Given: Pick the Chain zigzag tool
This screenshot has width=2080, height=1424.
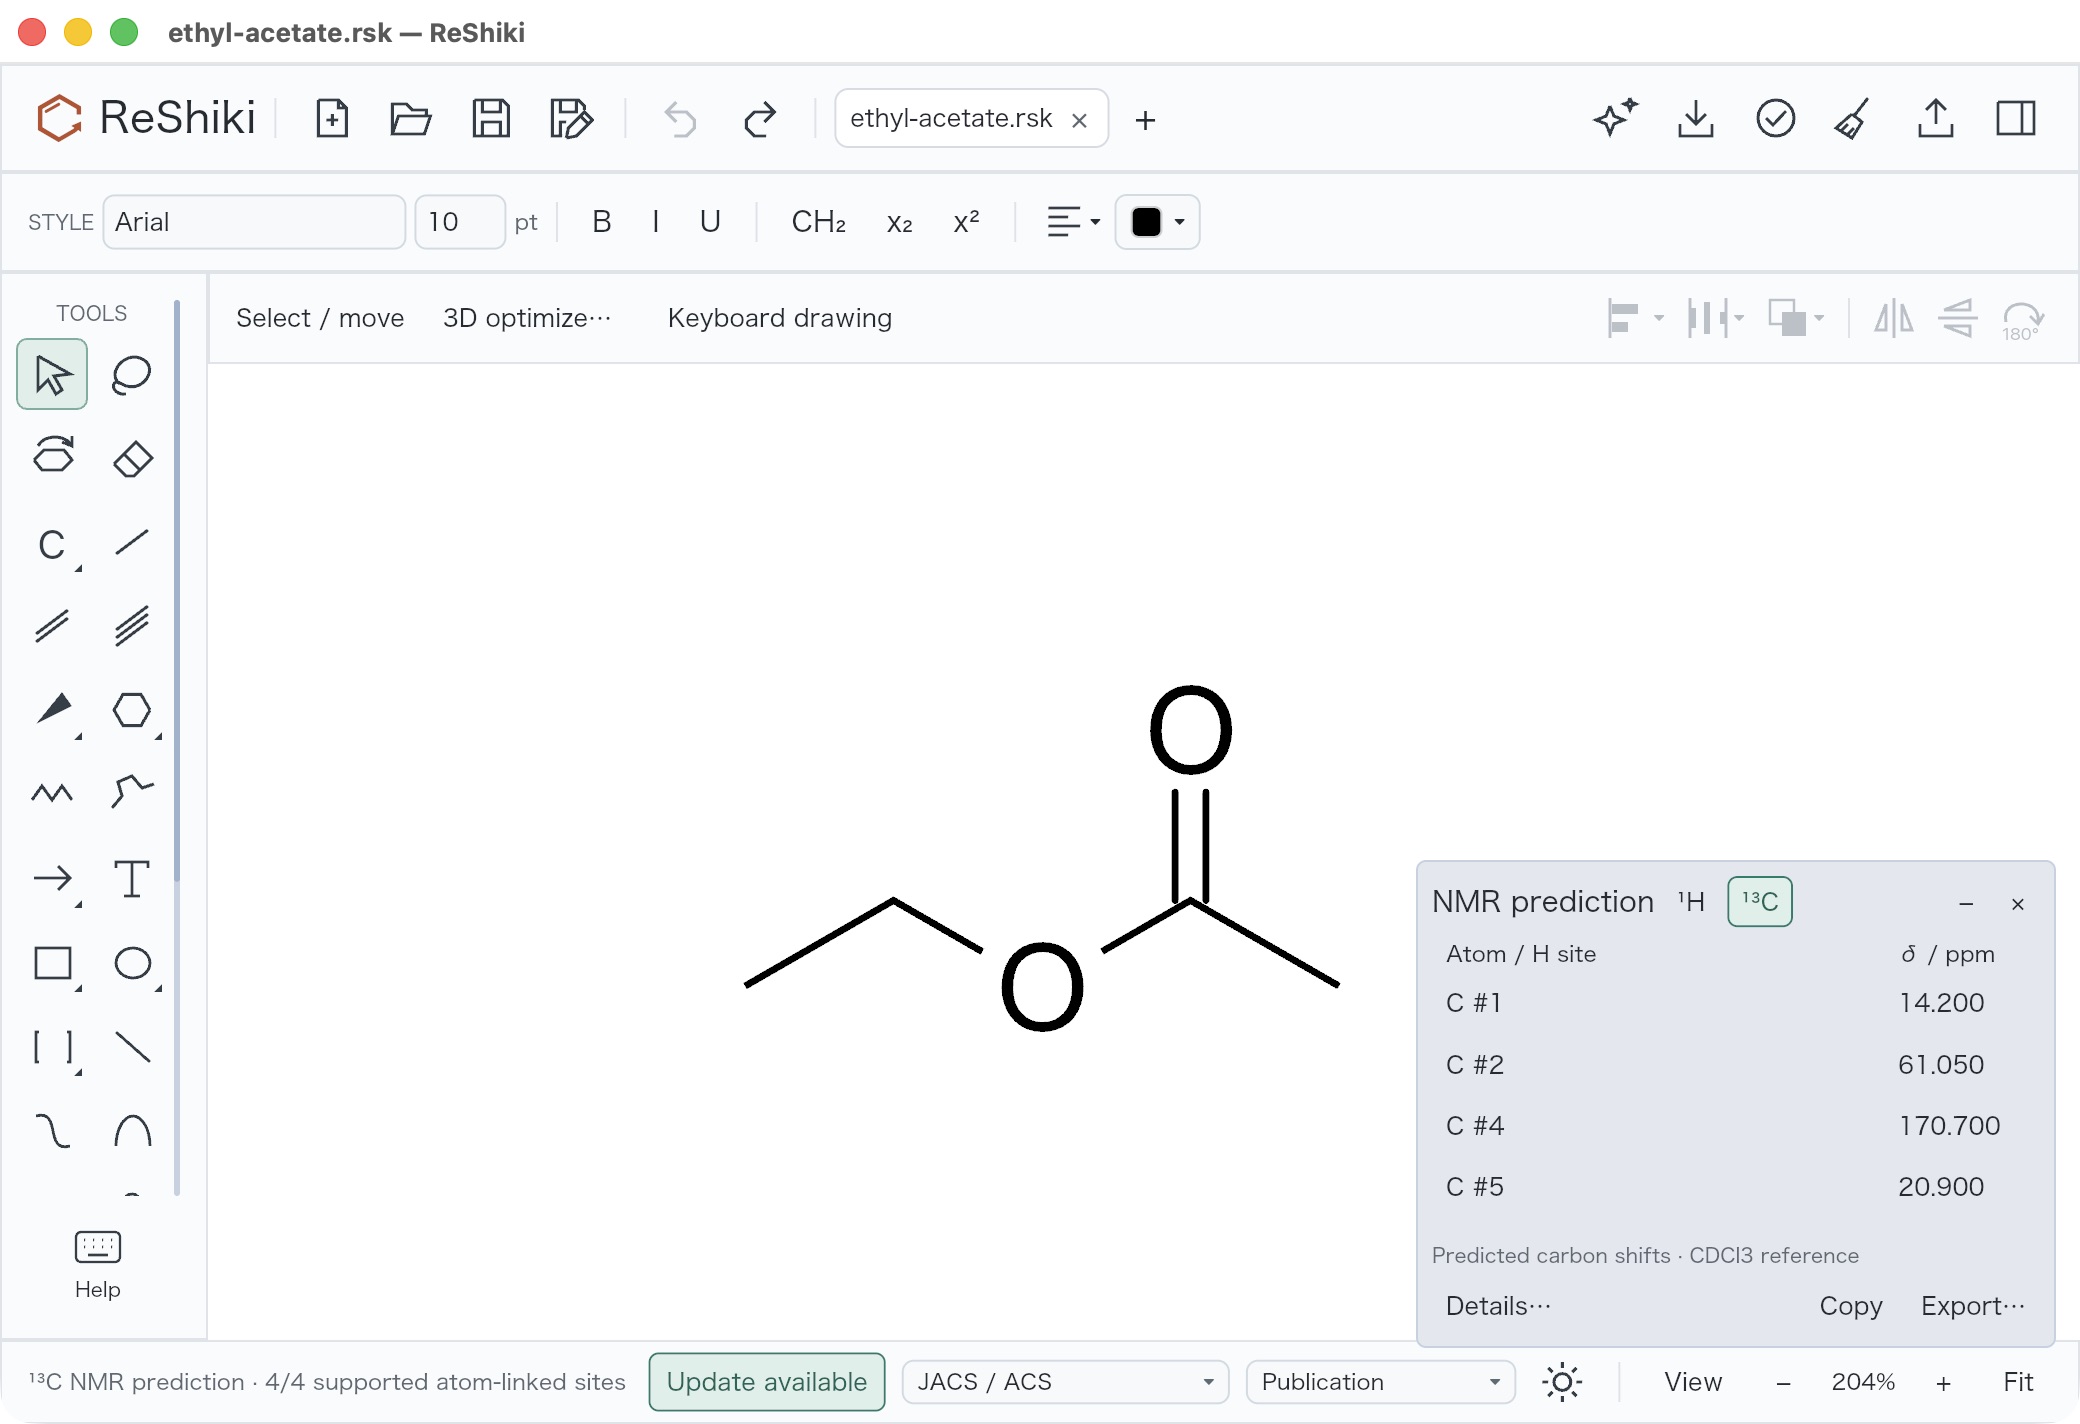Looking at the screenshot, I should pos(52,794).
